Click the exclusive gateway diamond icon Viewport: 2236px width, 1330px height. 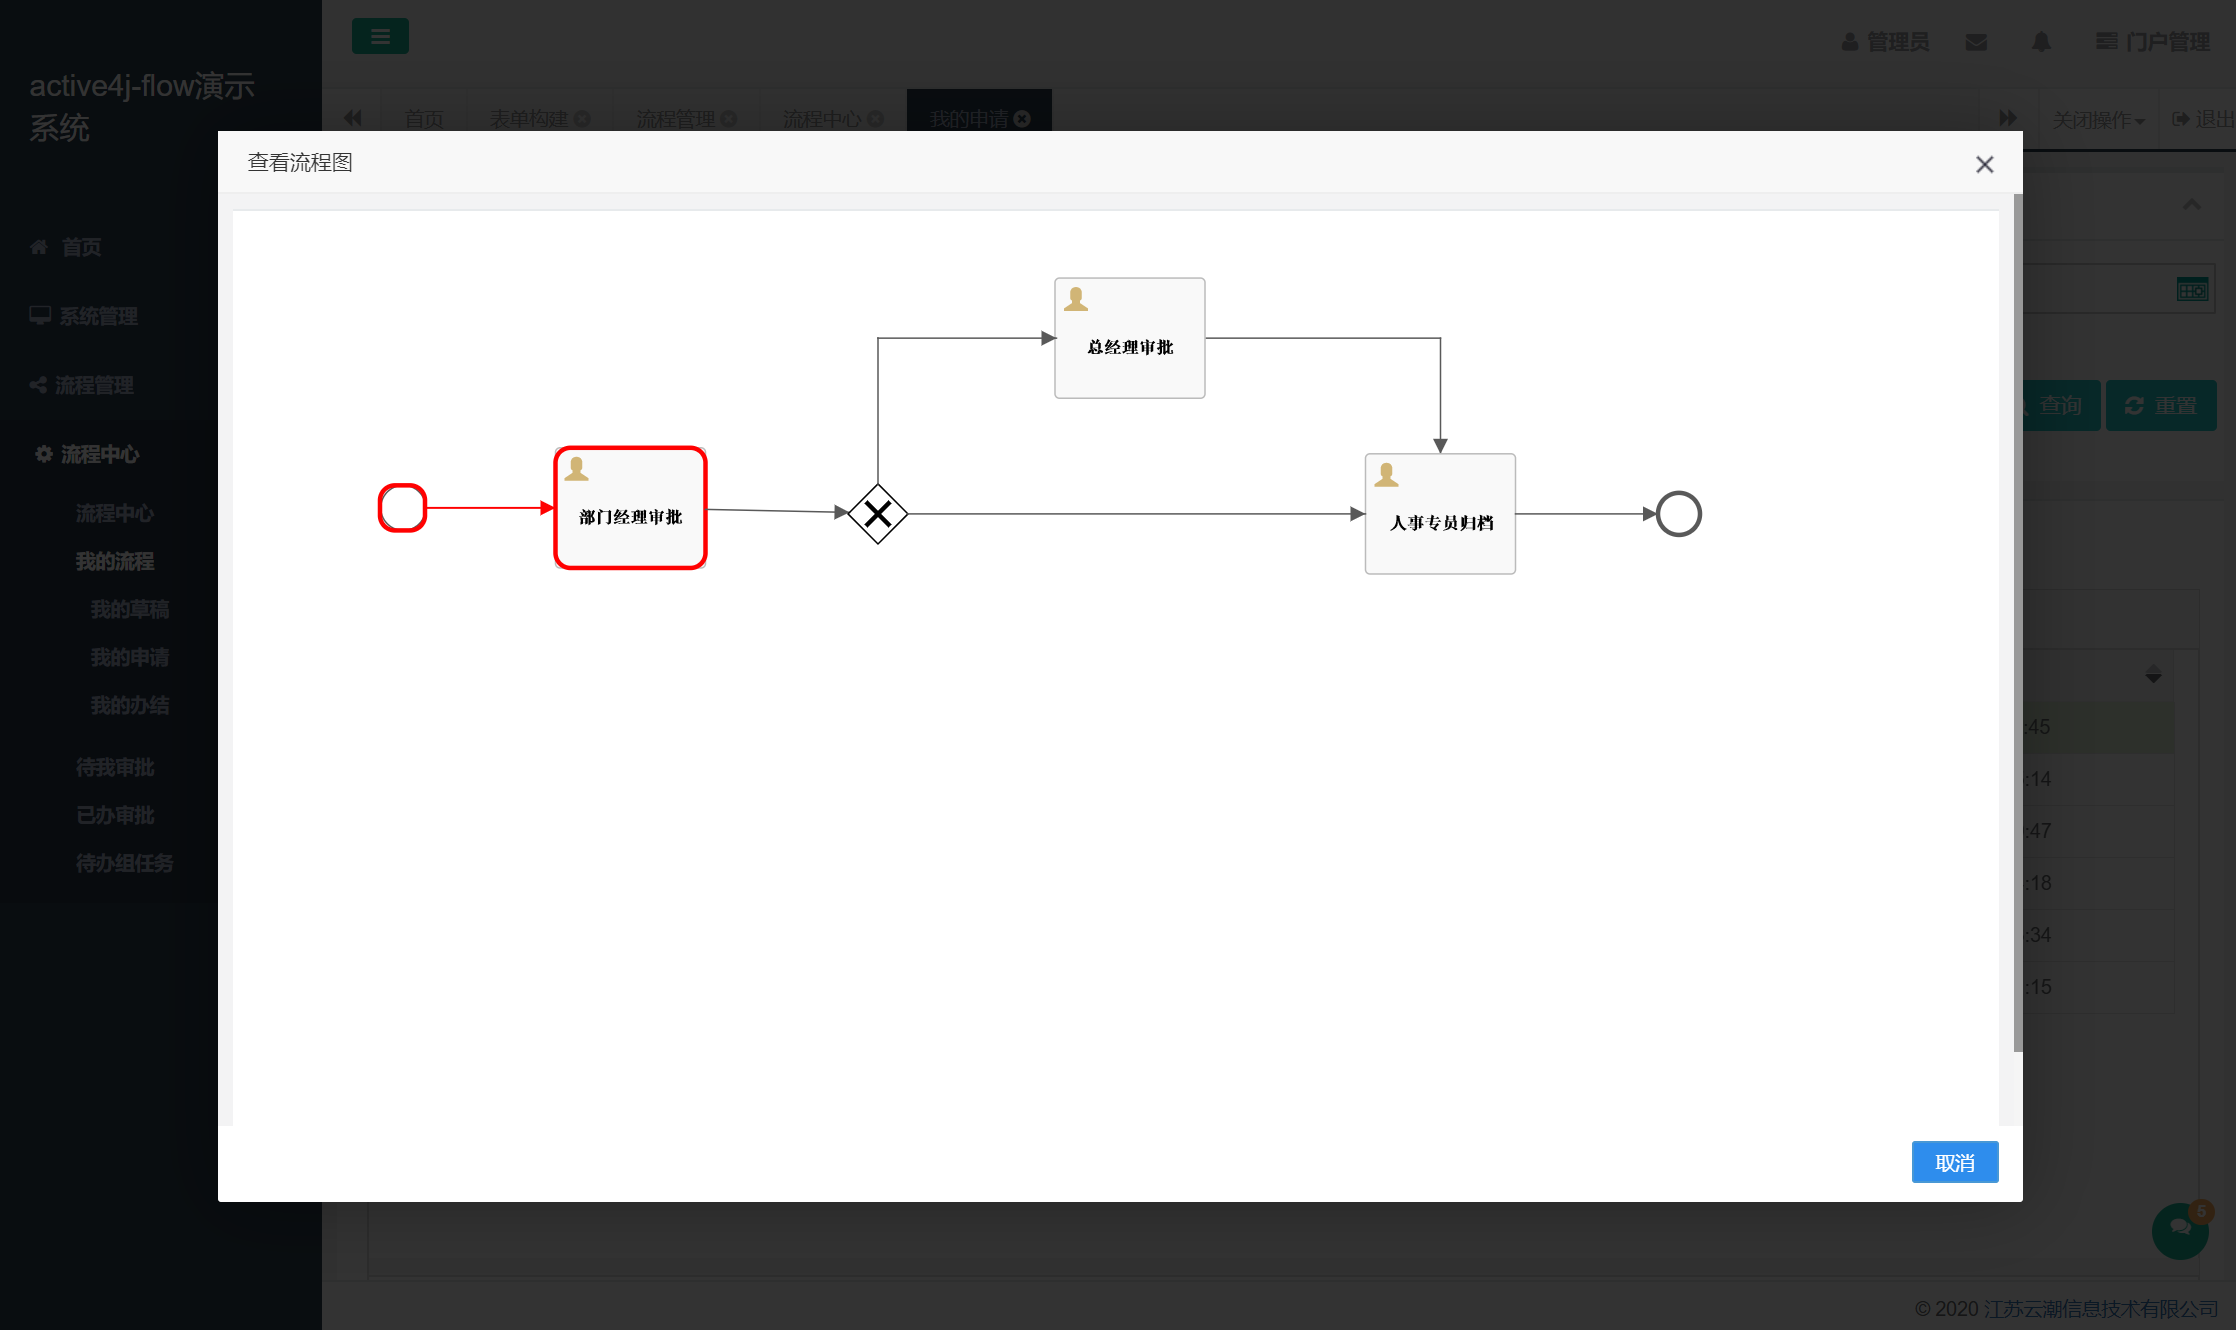(877, 513)
